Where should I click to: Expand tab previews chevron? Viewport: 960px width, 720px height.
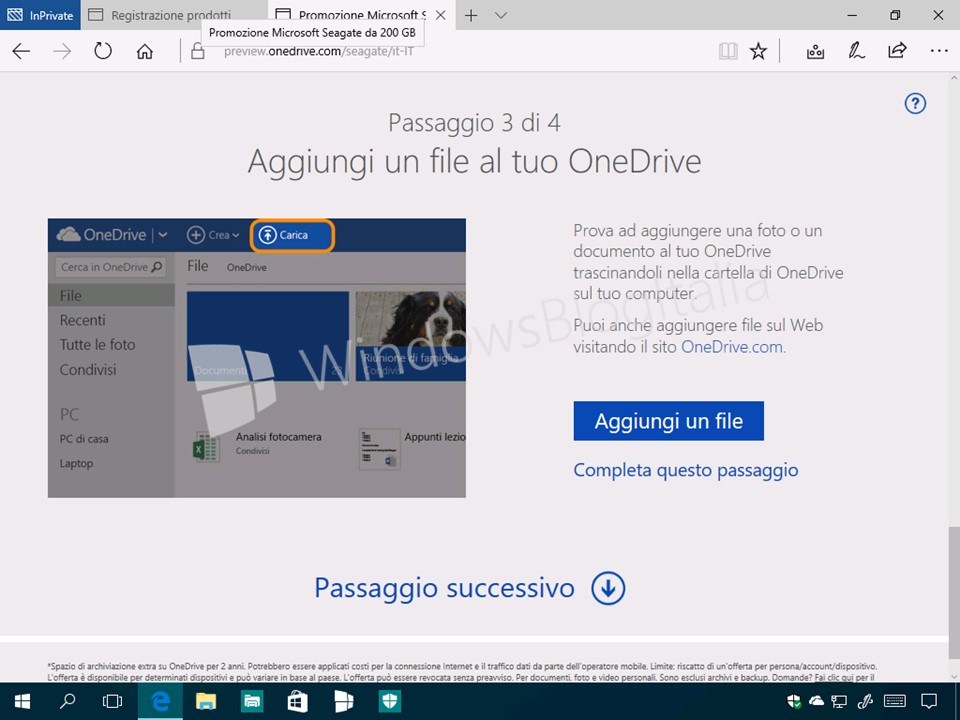coord(501,15)
